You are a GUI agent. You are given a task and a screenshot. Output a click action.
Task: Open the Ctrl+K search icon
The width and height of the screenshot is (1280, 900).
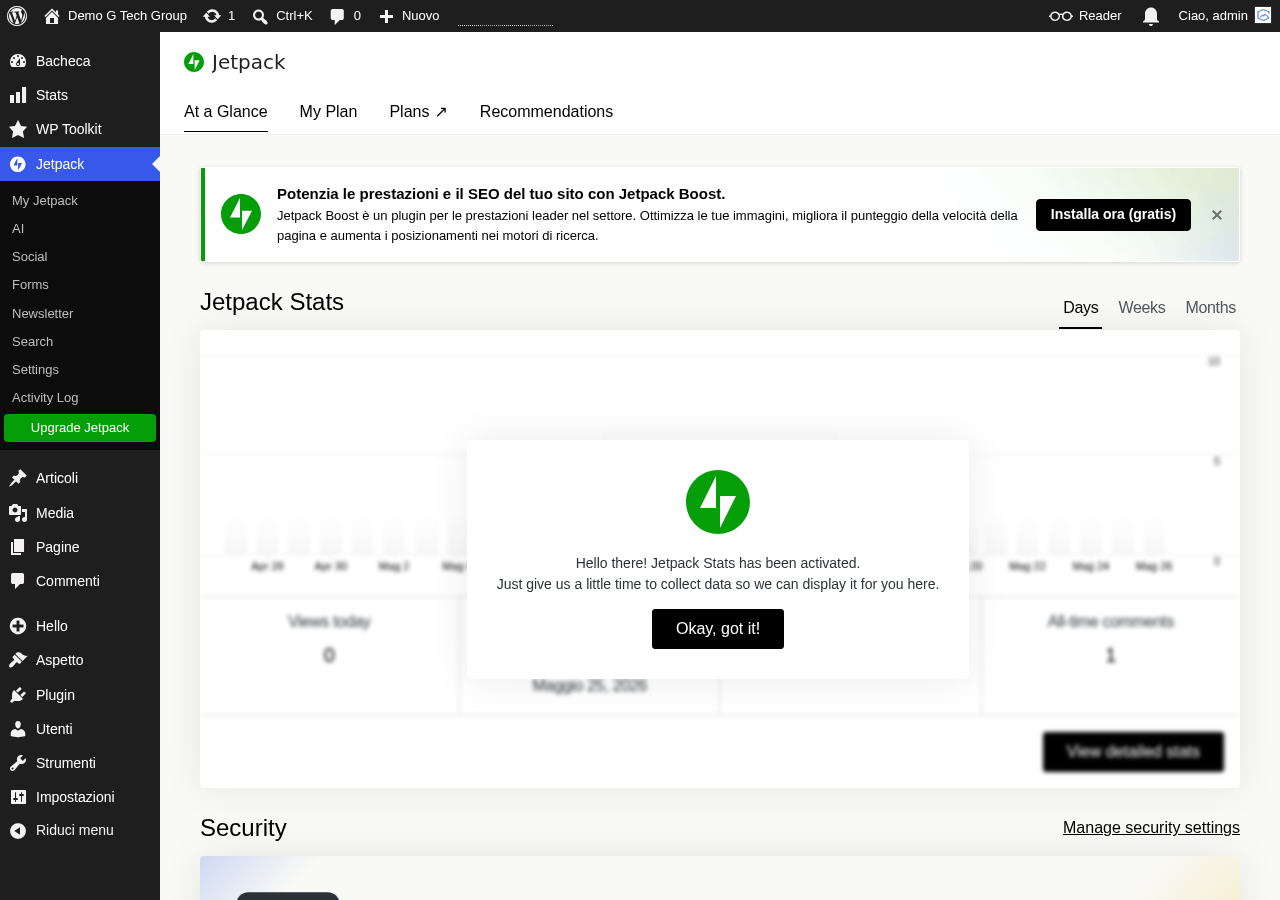pos(260,16)
